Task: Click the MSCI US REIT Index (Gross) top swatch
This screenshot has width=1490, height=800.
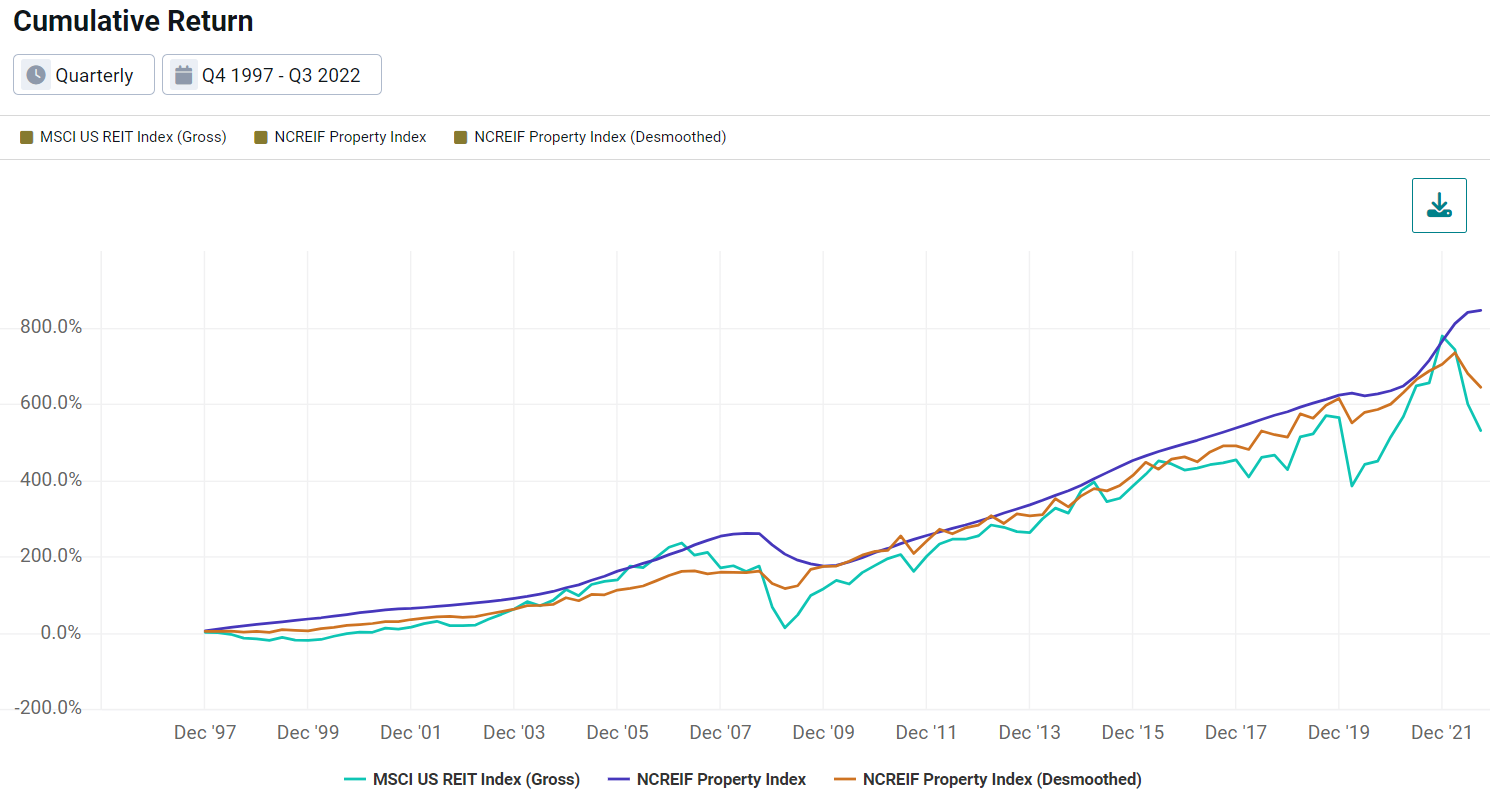Action: 27,137
